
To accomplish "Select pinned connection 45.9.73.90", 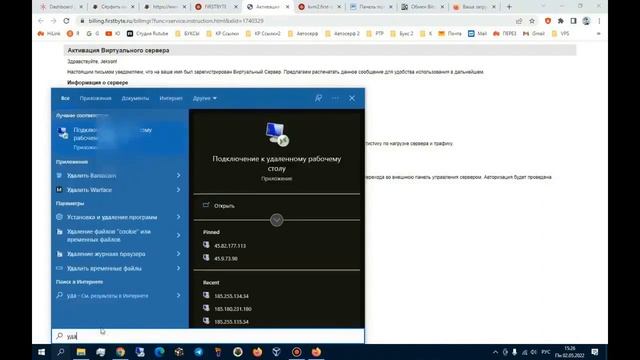I will click(226, 258).
